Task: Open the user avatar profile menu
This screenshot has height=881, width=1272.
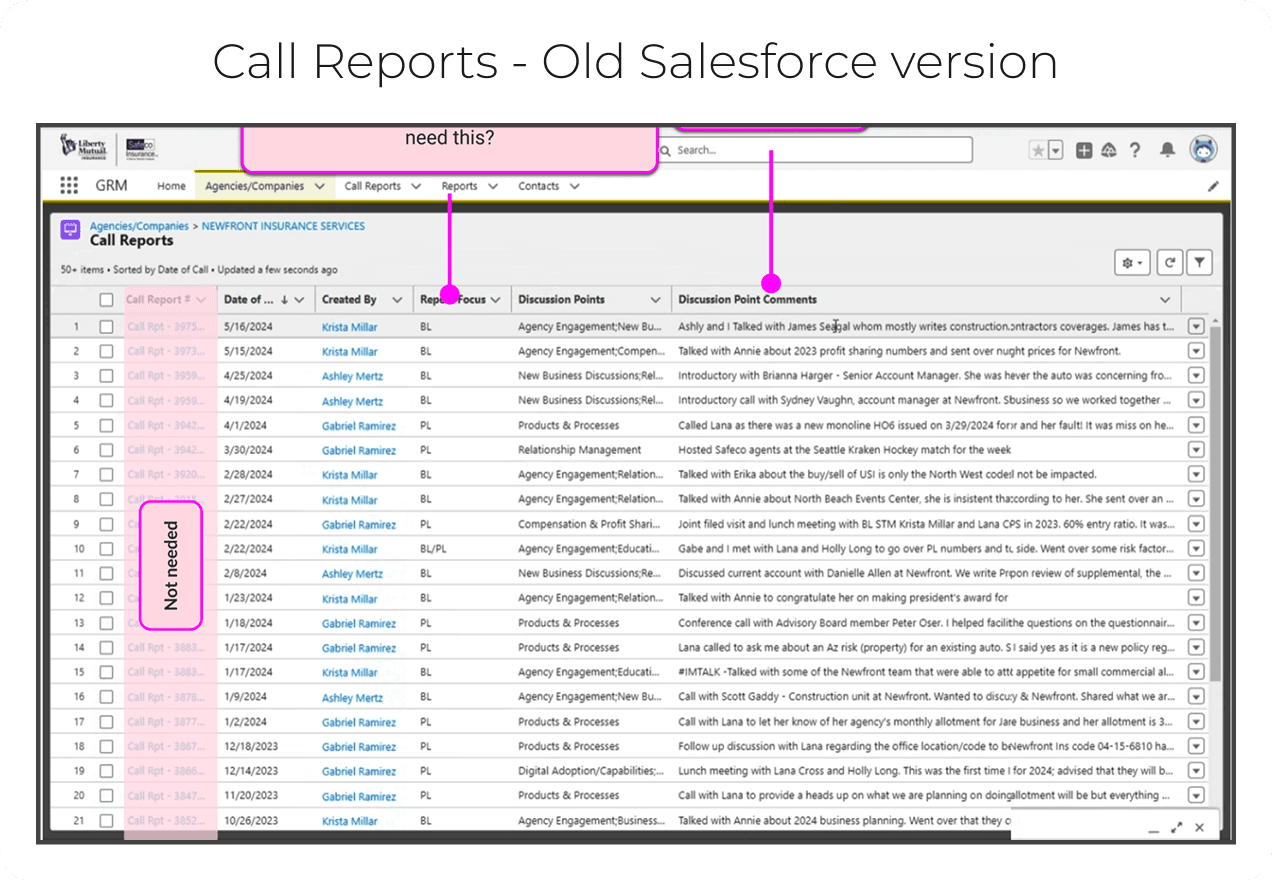Action: point(1203,150)
